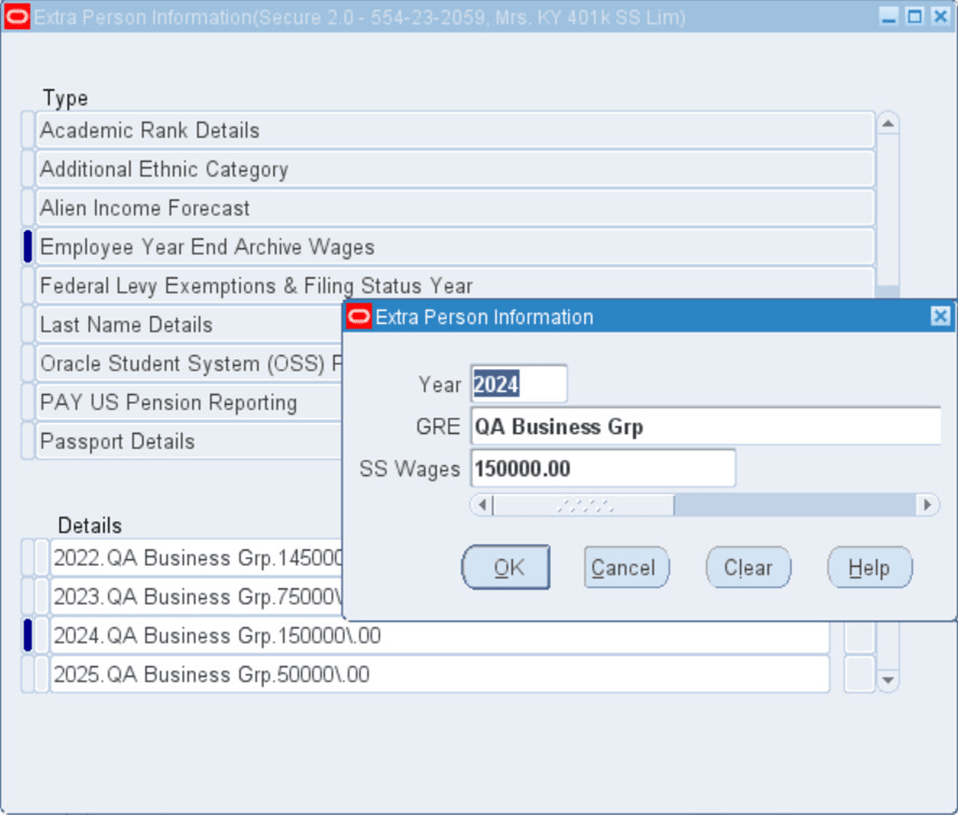Click the record indicator beside Passport Details

27,441
